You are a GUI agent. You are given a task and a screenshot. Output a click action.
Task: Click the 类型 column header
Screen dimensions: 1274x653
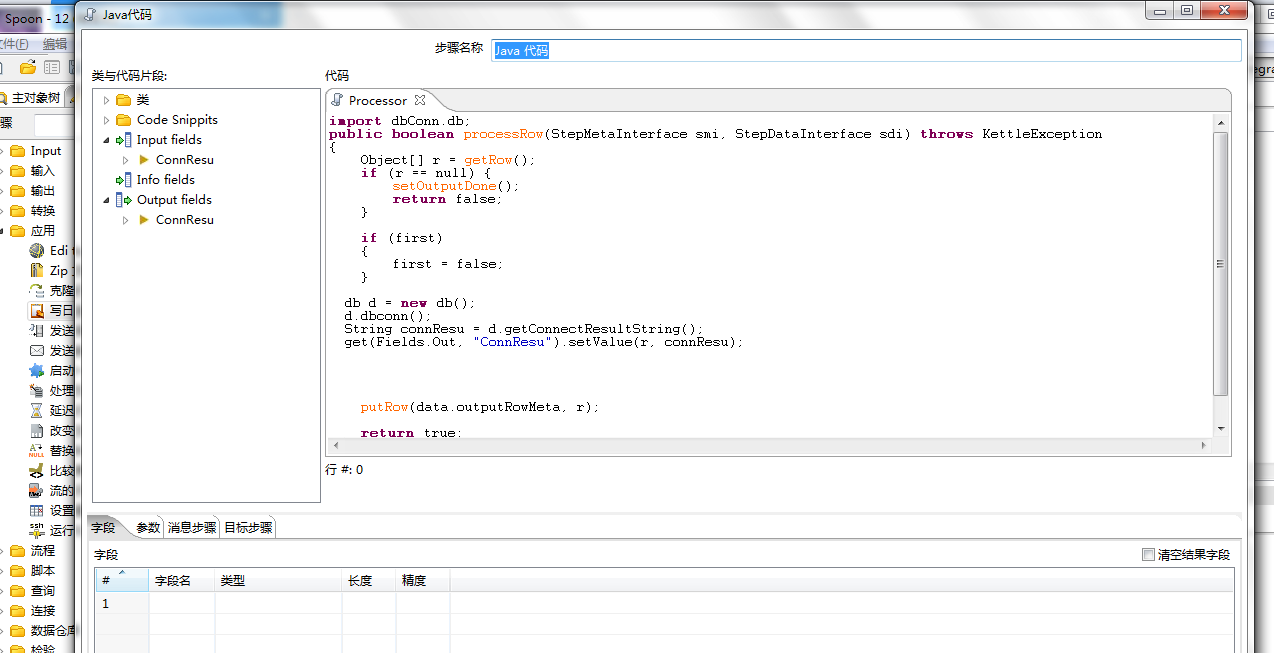(278, 580)
